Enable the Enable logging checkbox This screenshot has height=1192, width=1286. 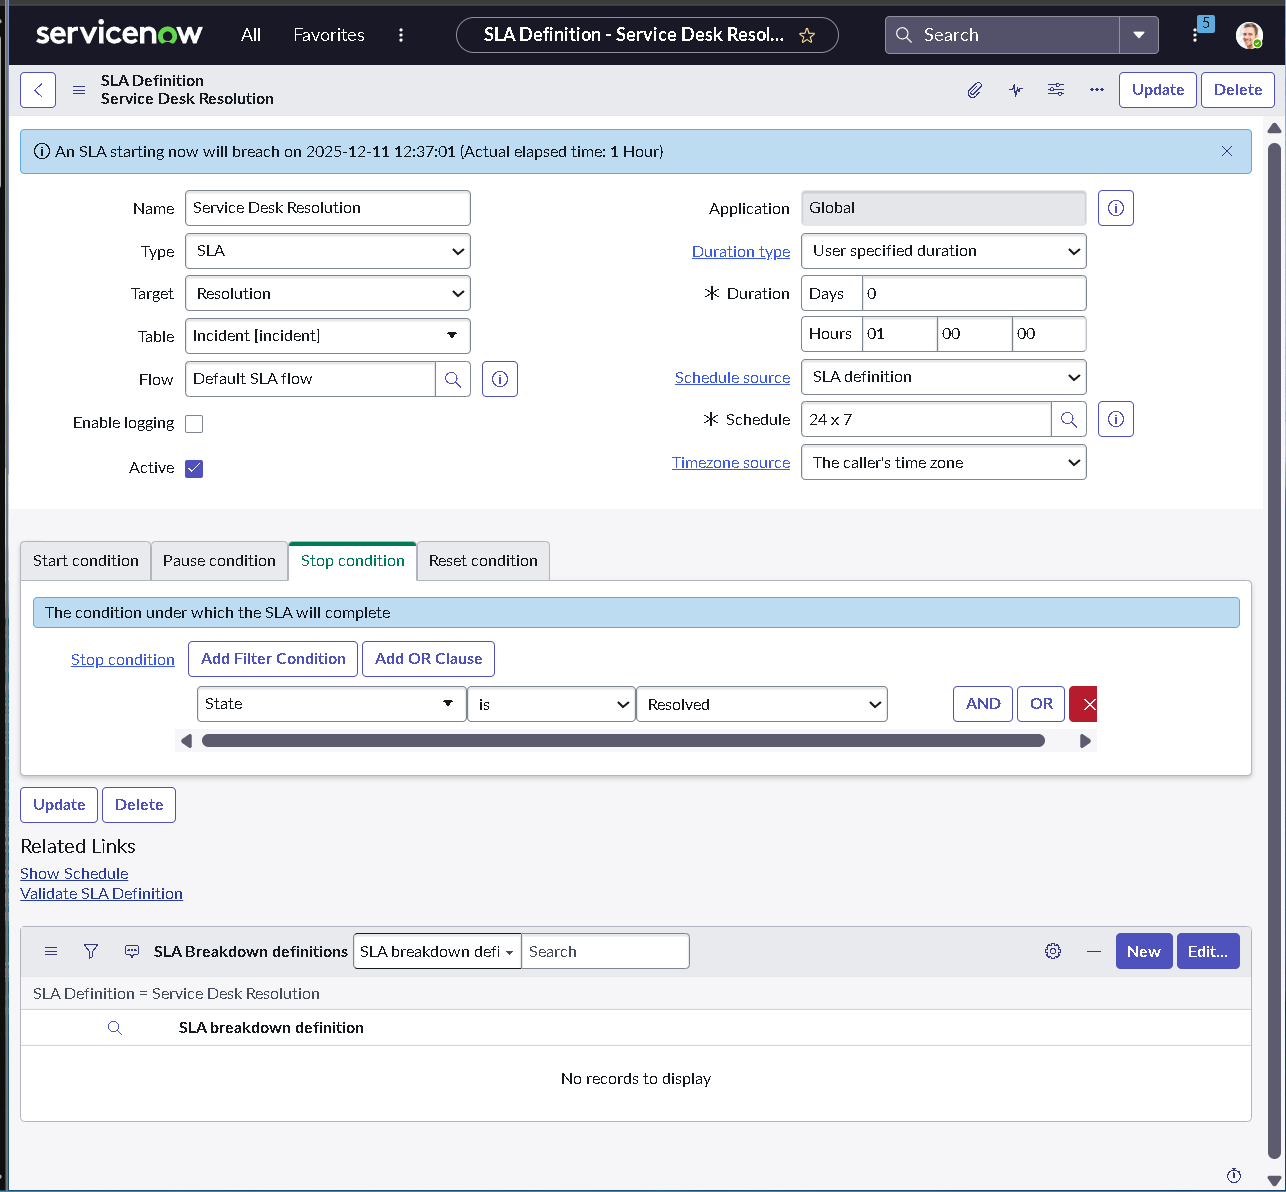pyautogui.click(x=194, y=423)
